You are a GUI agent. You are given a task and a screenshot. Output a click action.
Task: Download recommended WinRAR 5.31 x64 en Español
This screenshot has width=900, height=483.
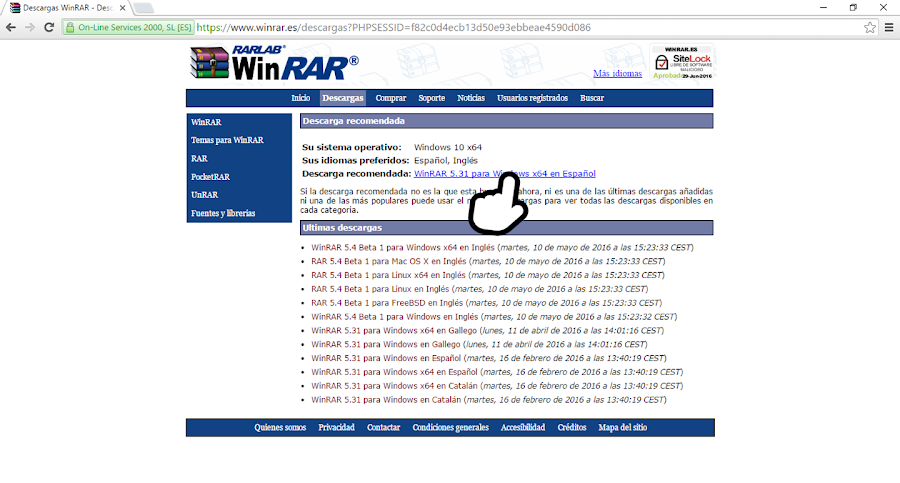click(x=505, y=173)
